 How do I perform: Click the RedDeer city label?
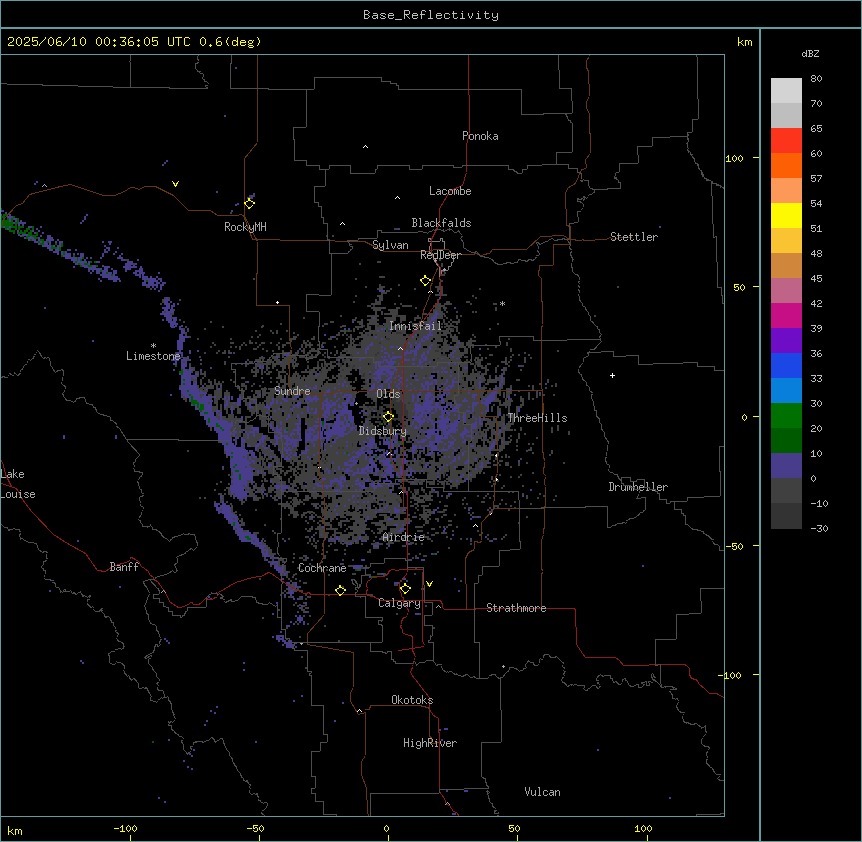(x=440, y=255)
